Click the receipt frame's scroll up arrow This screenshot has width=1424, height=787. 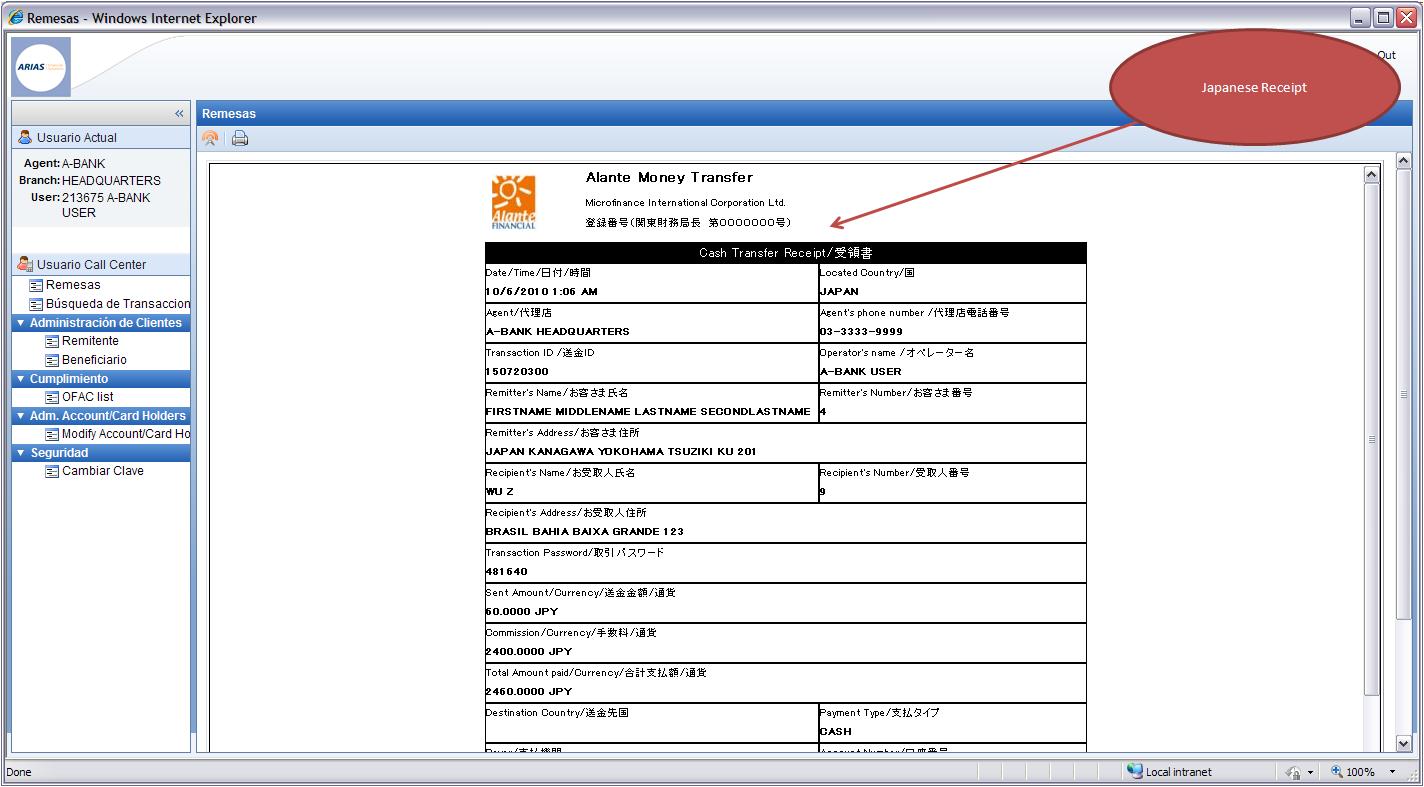(x=1371, y=175)
